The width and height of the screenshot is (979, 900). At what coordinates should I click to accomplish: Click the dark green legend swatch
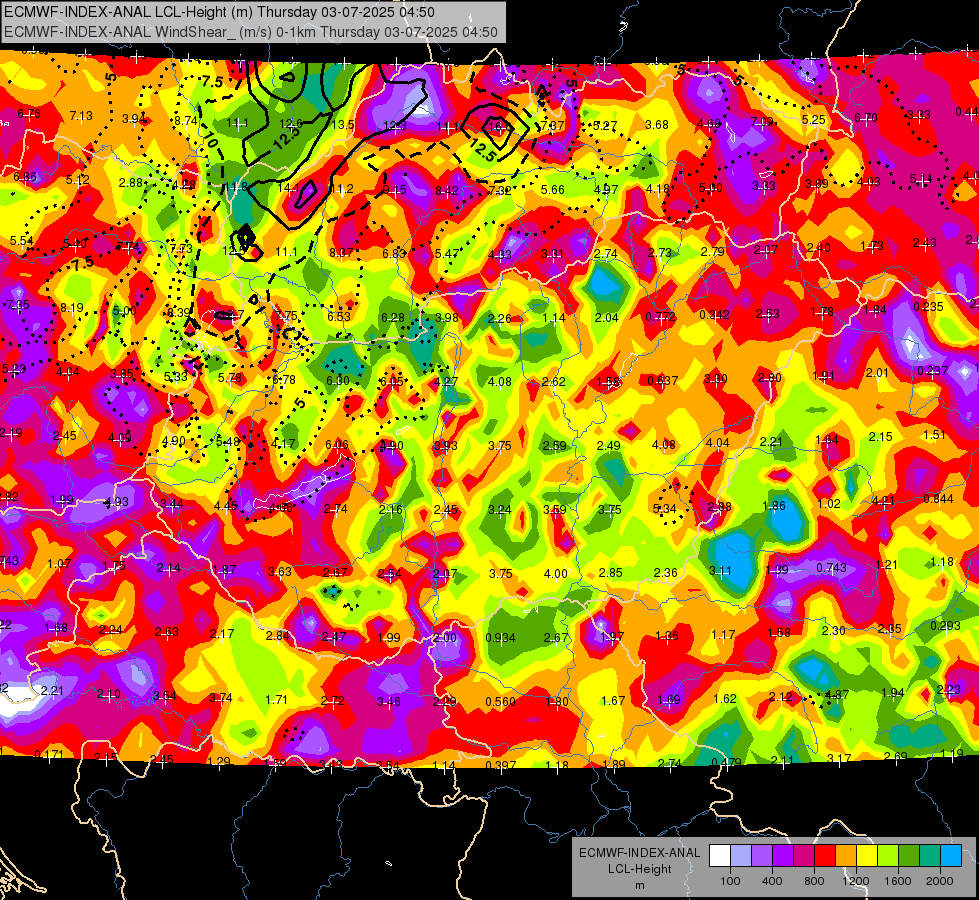908,856
